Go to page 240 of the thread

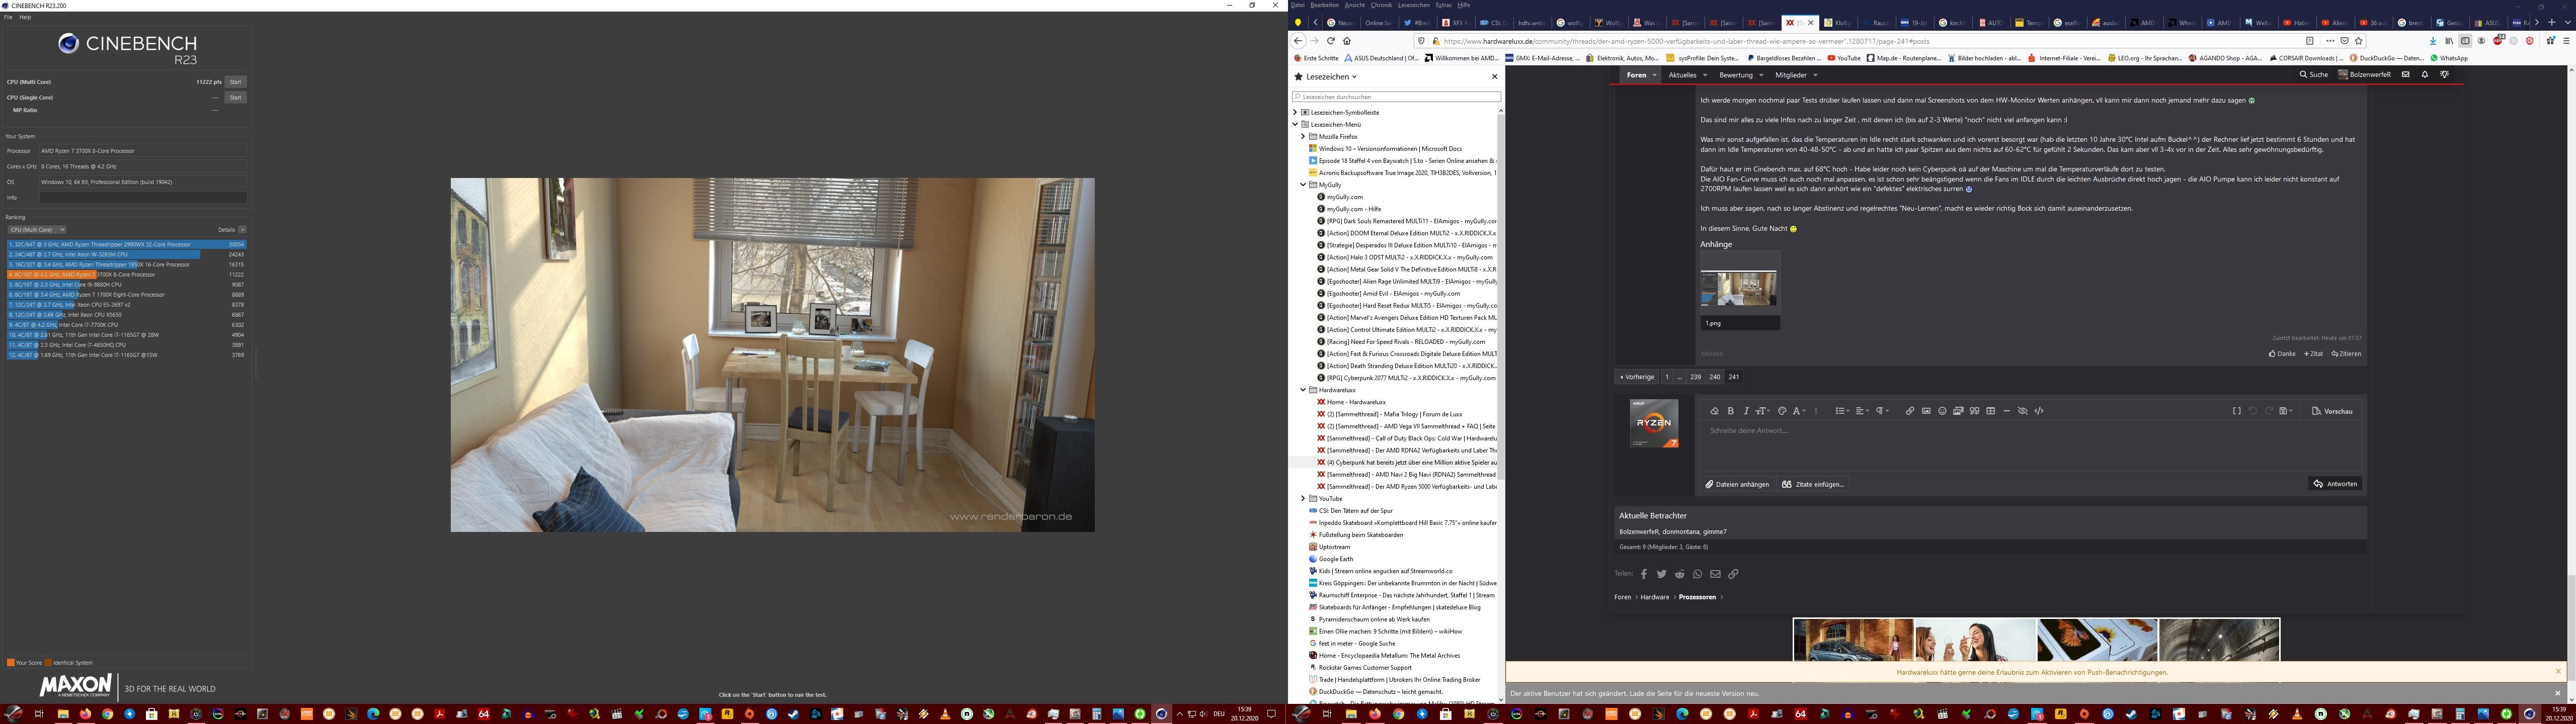point(1715,377)
